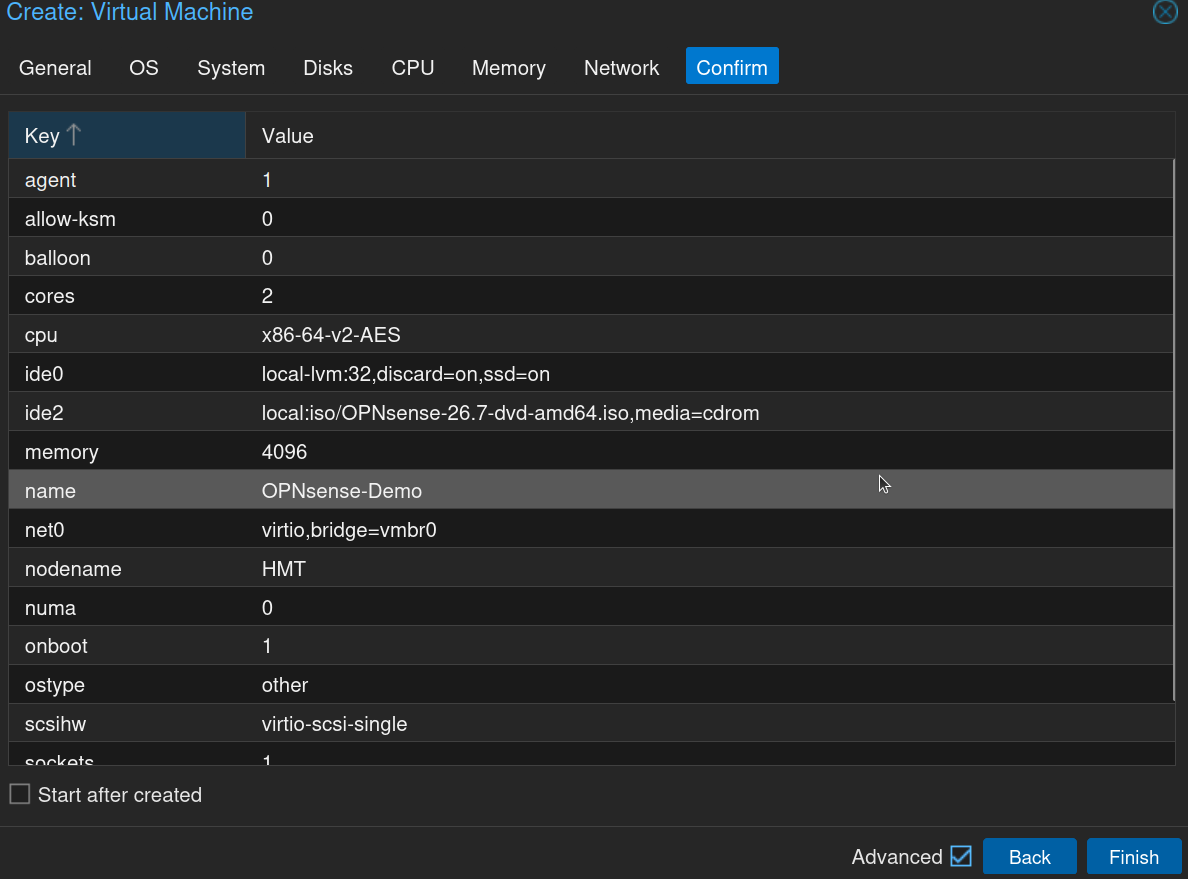Select the ide0 key cell

[x=127, y=374]
